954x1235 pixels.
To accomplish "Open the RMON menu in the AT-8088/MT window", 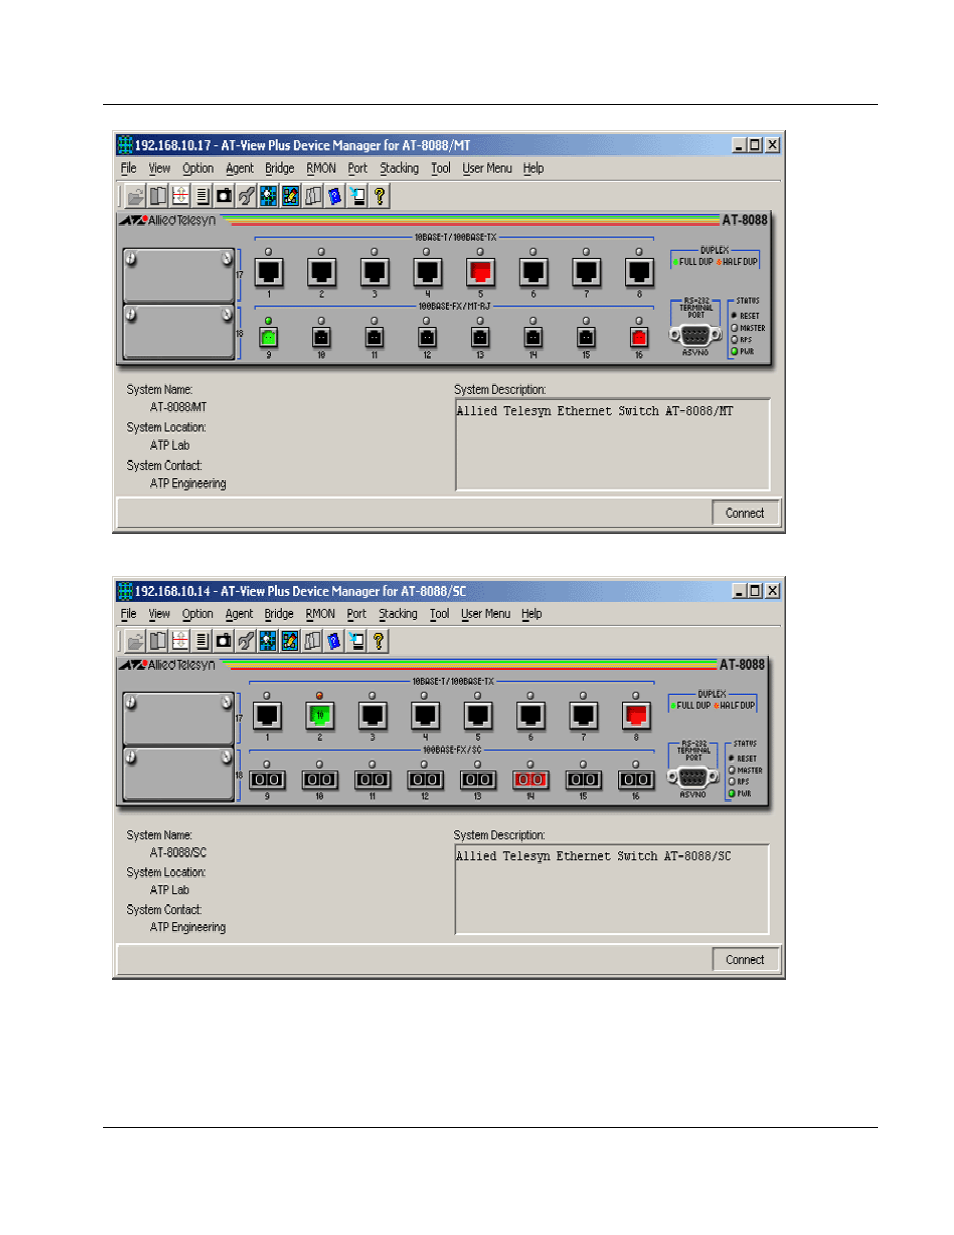I will click(x=321, y=169).
